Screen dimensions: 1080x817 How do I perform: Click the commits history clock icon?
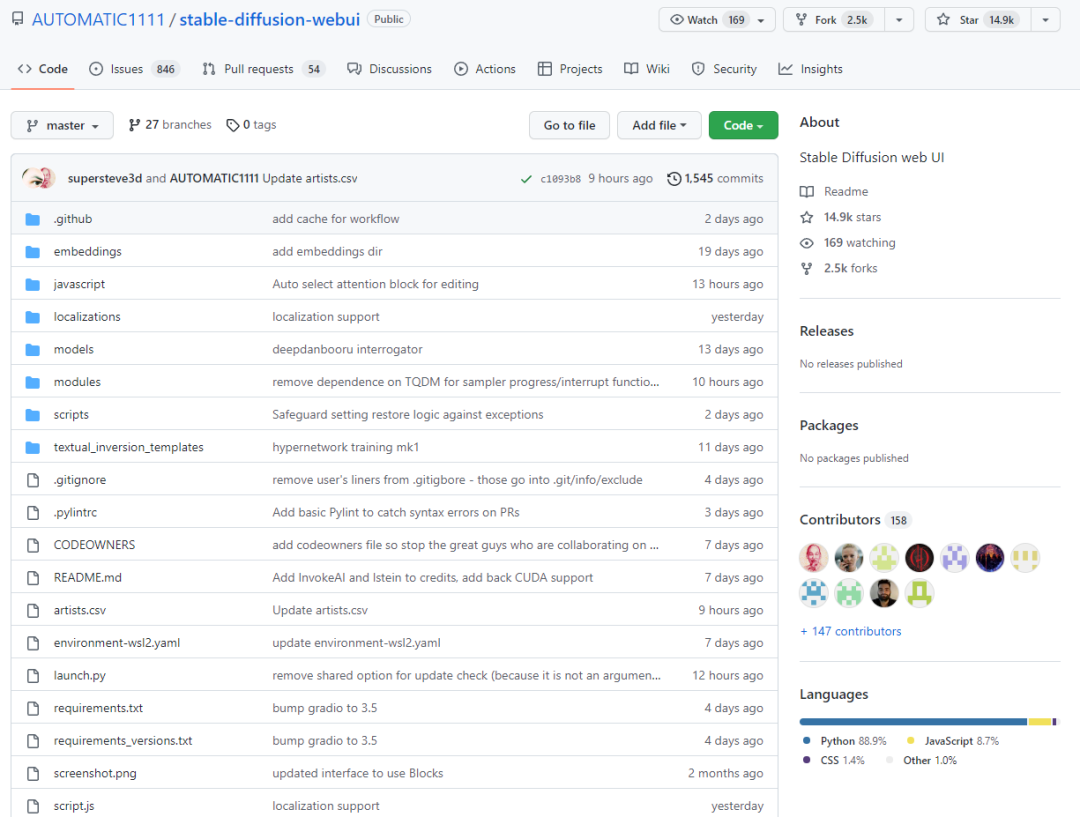click(674, 178)
